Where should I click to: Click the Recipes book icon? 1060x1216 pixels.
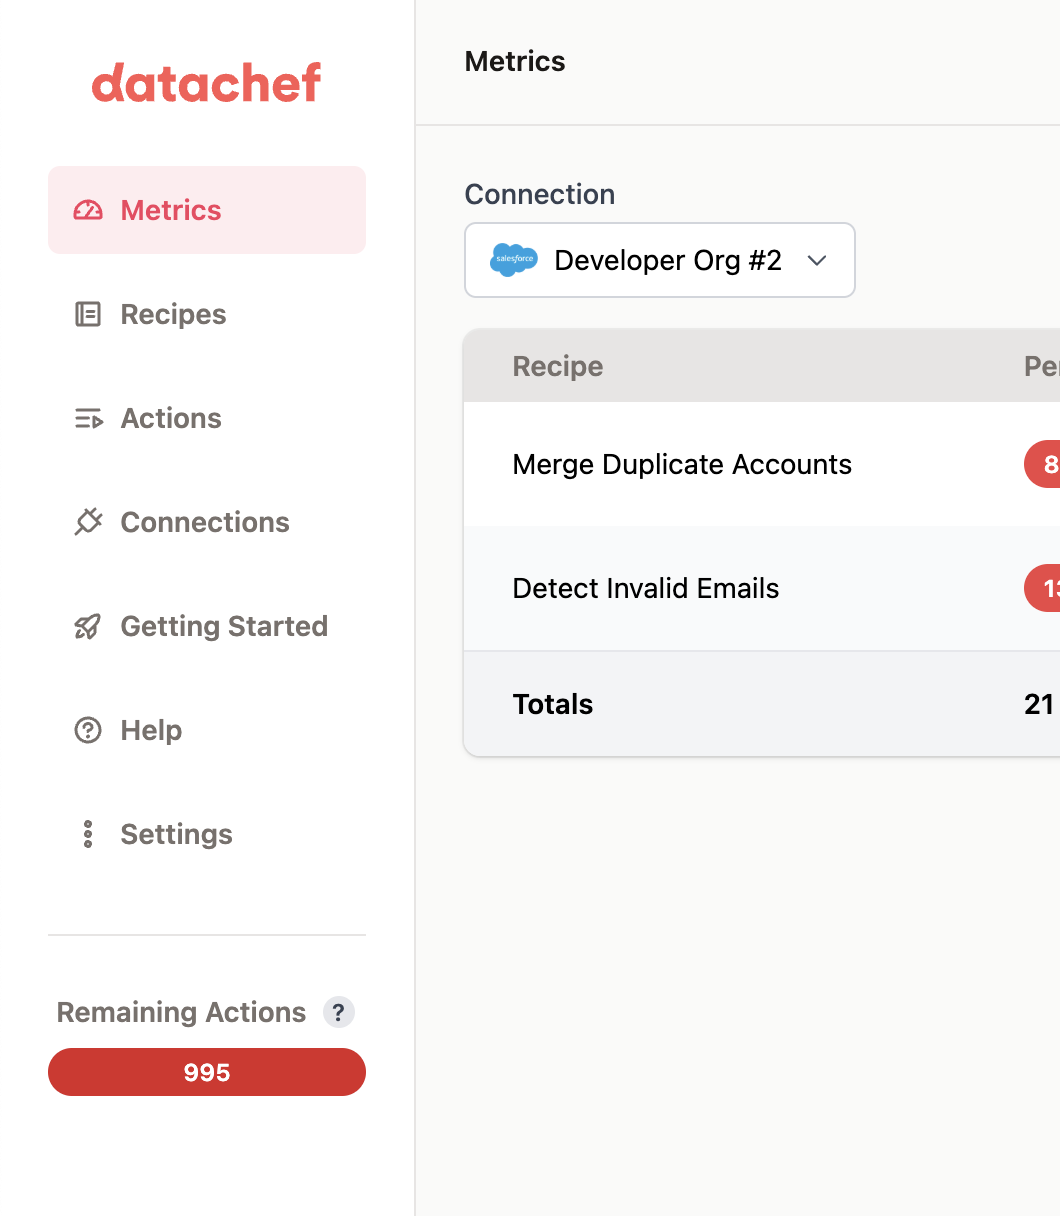[88, 314]
